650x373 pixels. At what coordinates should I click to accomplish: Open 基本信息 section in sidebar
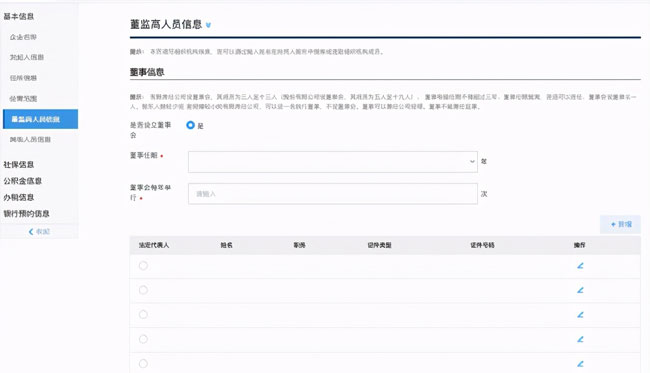pyautogui.click(x=19, y=16)
